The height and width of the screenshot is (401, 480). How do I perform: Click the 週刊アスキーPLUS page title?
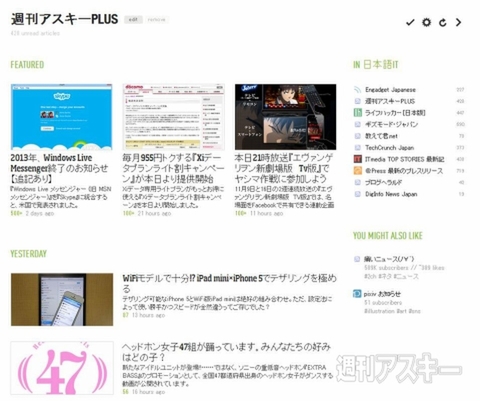coord(64,19)
